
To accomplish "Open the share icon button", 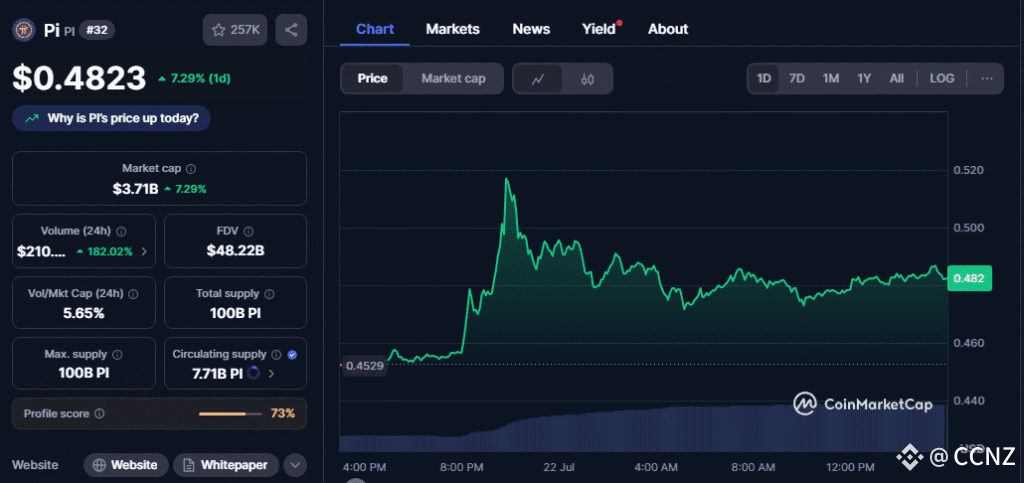I will [291, 30].
